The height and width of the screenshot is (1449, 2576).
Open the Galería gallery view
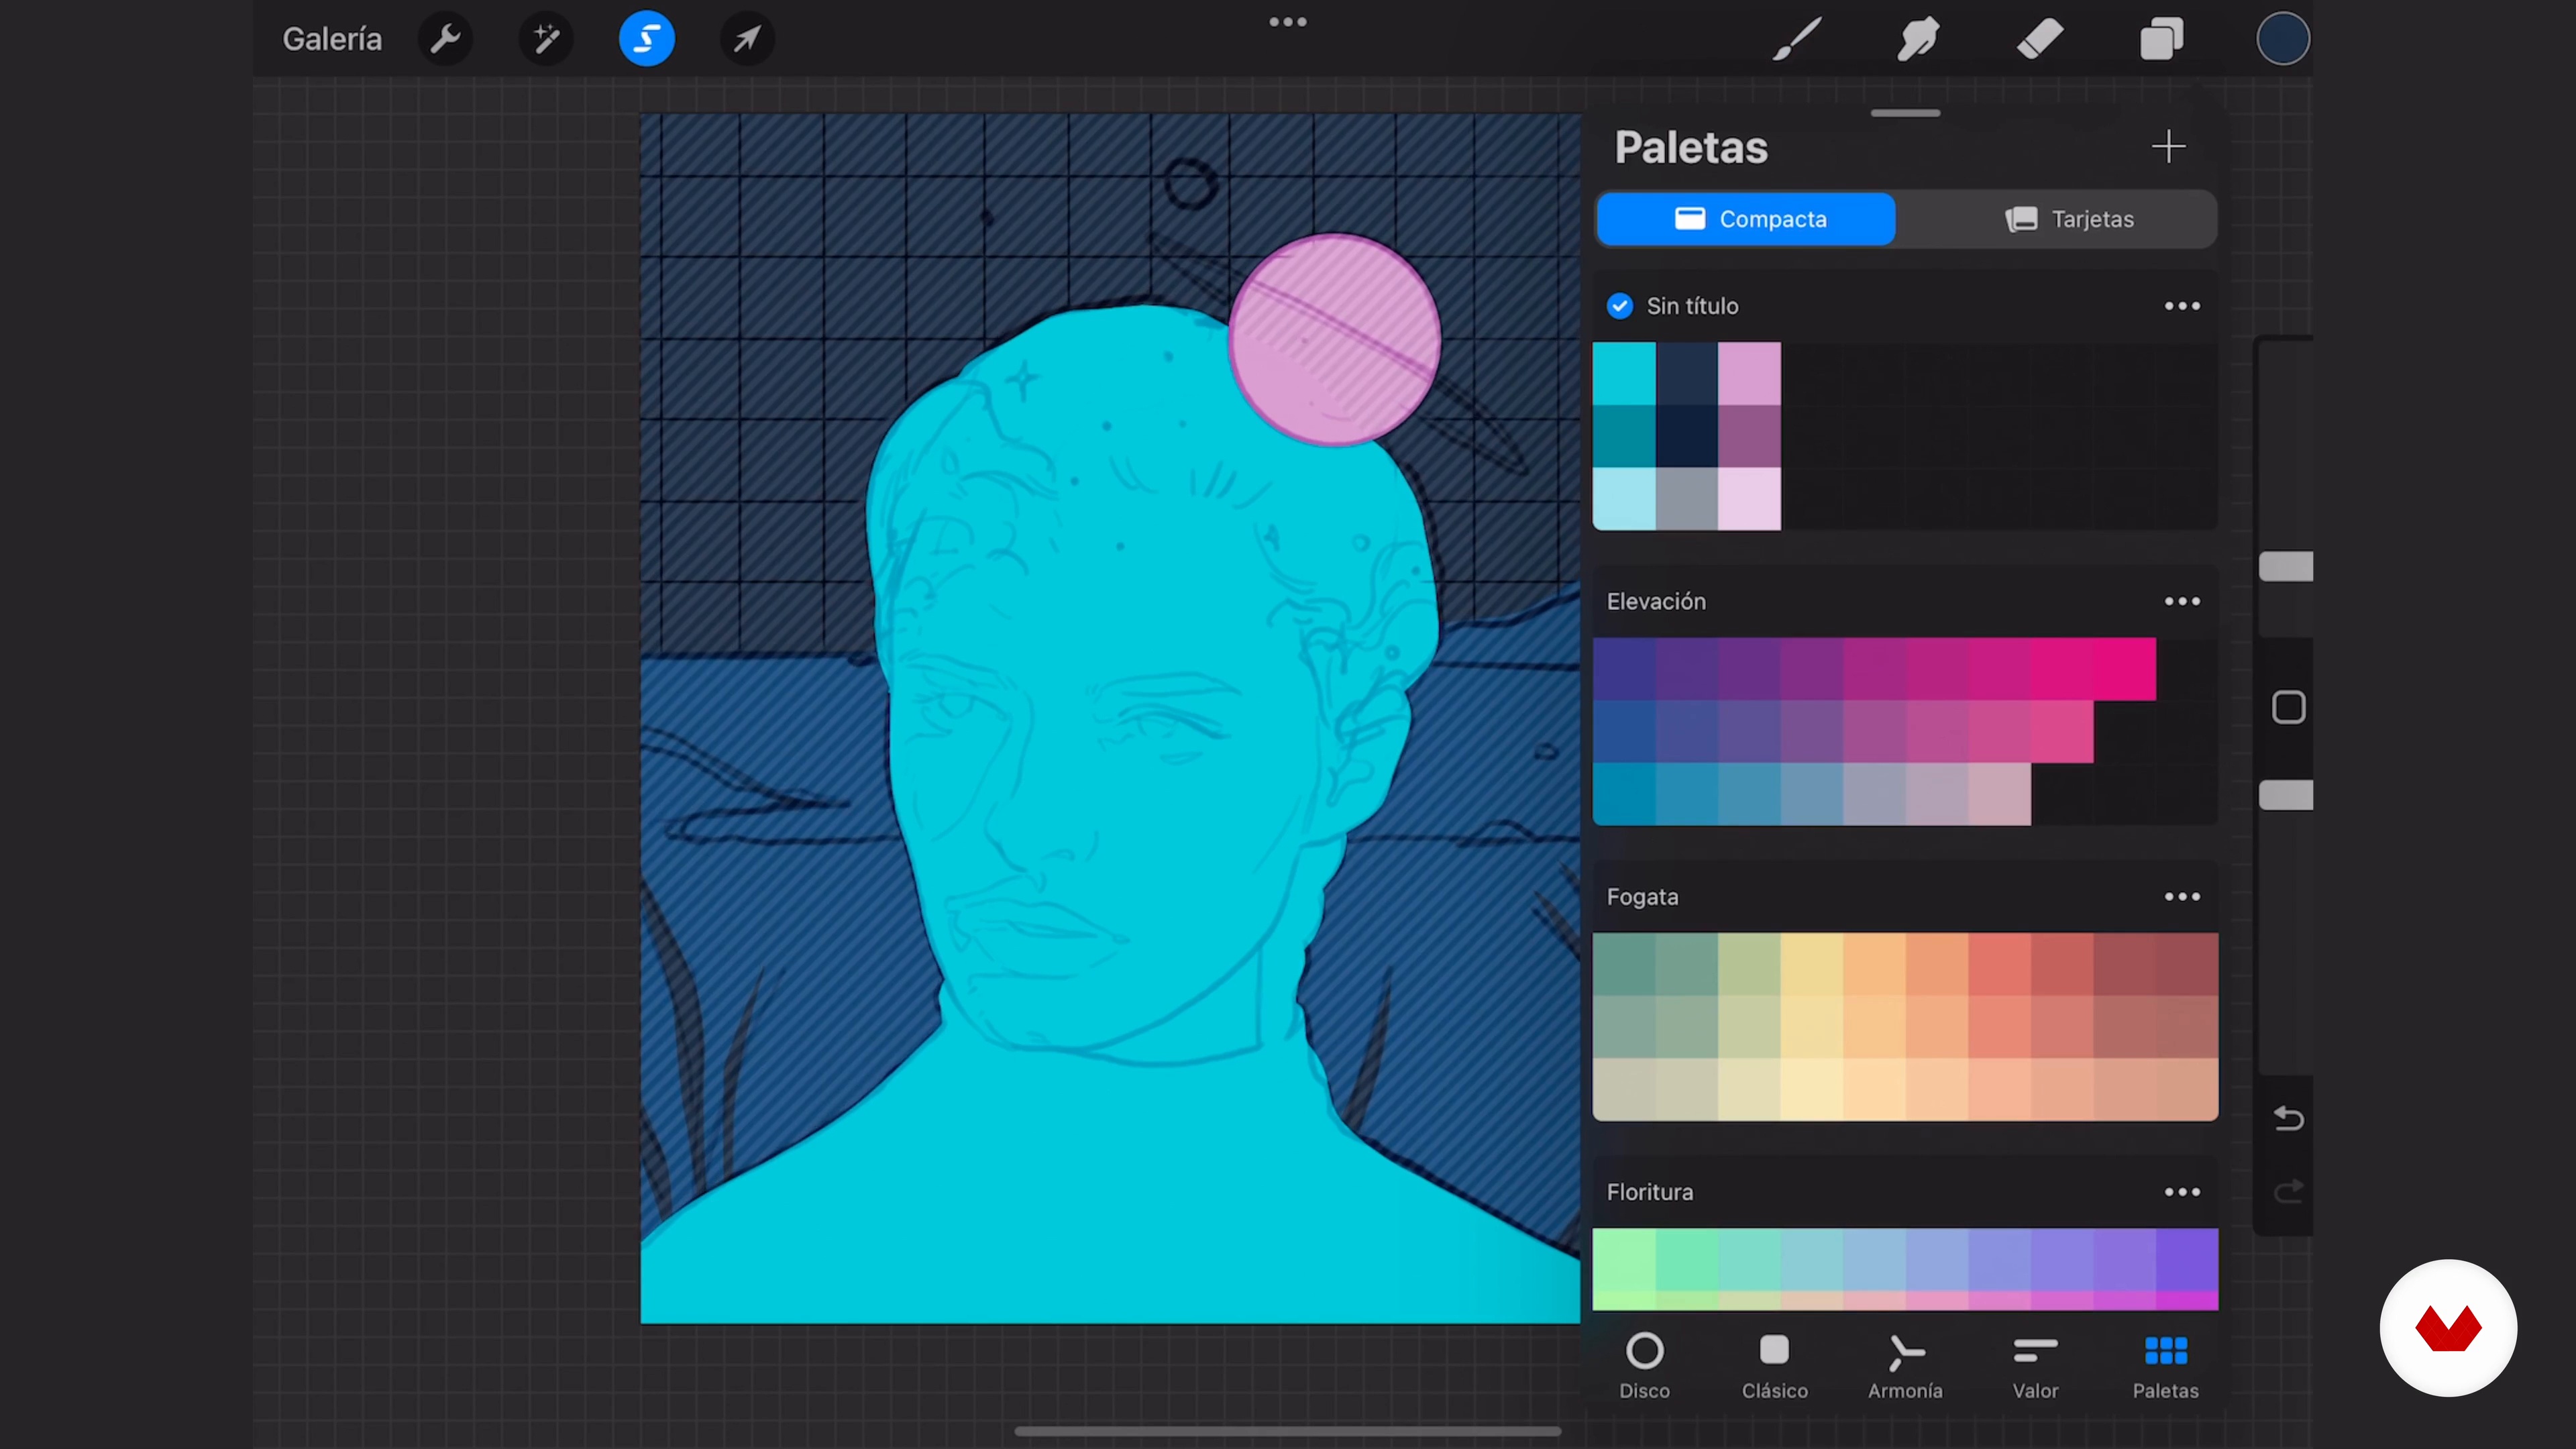click(x=332, y=39)
